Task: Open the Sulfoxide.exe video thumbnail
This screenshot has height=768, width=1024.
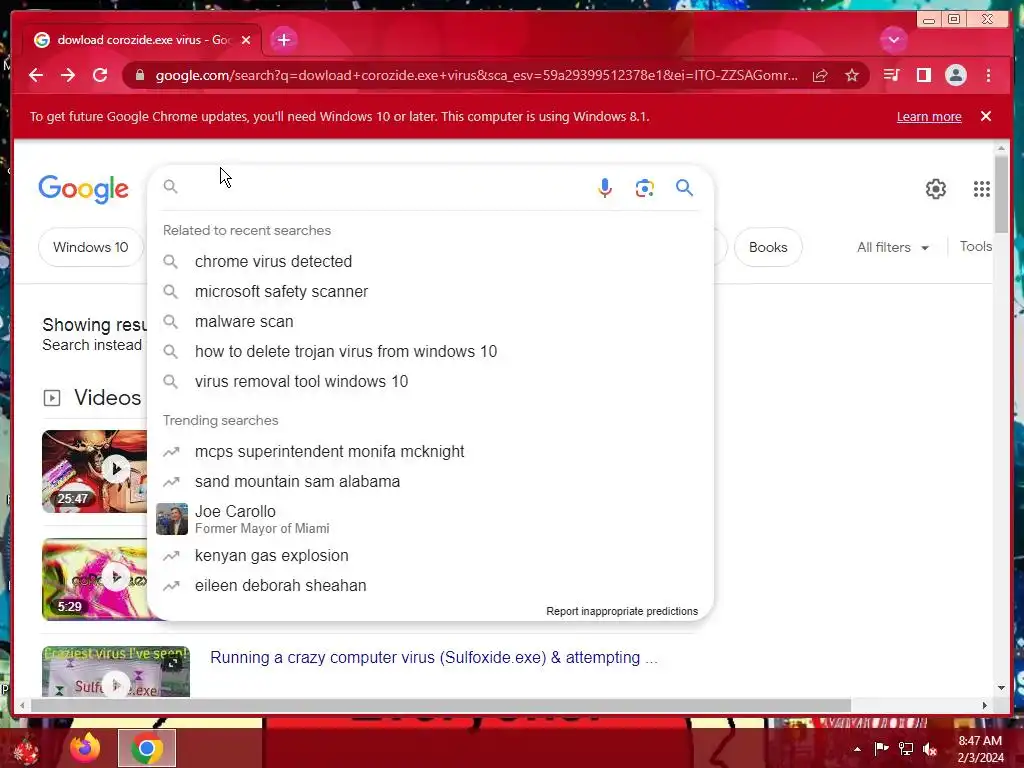Action: (116, 672)
